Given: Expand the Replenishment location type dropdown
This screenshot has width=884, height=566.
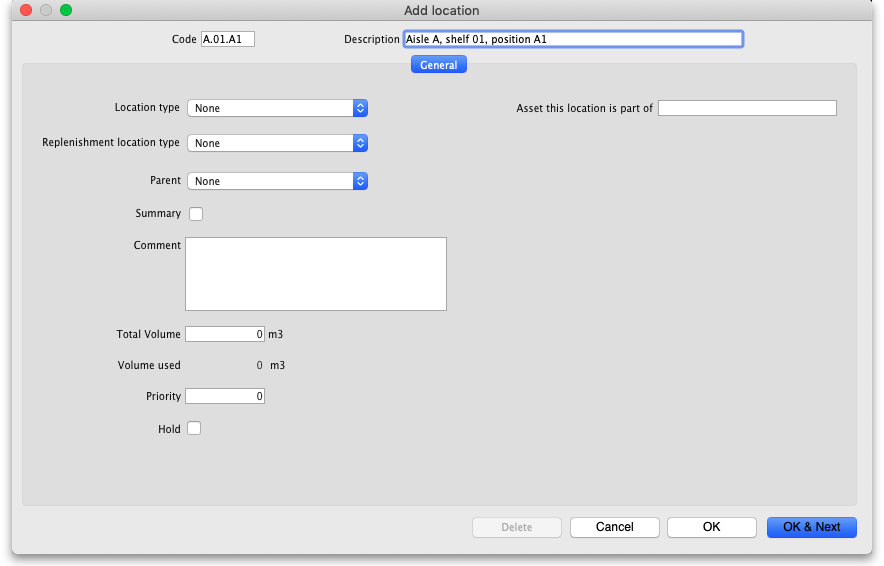Looking at the screenshot, I should [x=277, y=143].
